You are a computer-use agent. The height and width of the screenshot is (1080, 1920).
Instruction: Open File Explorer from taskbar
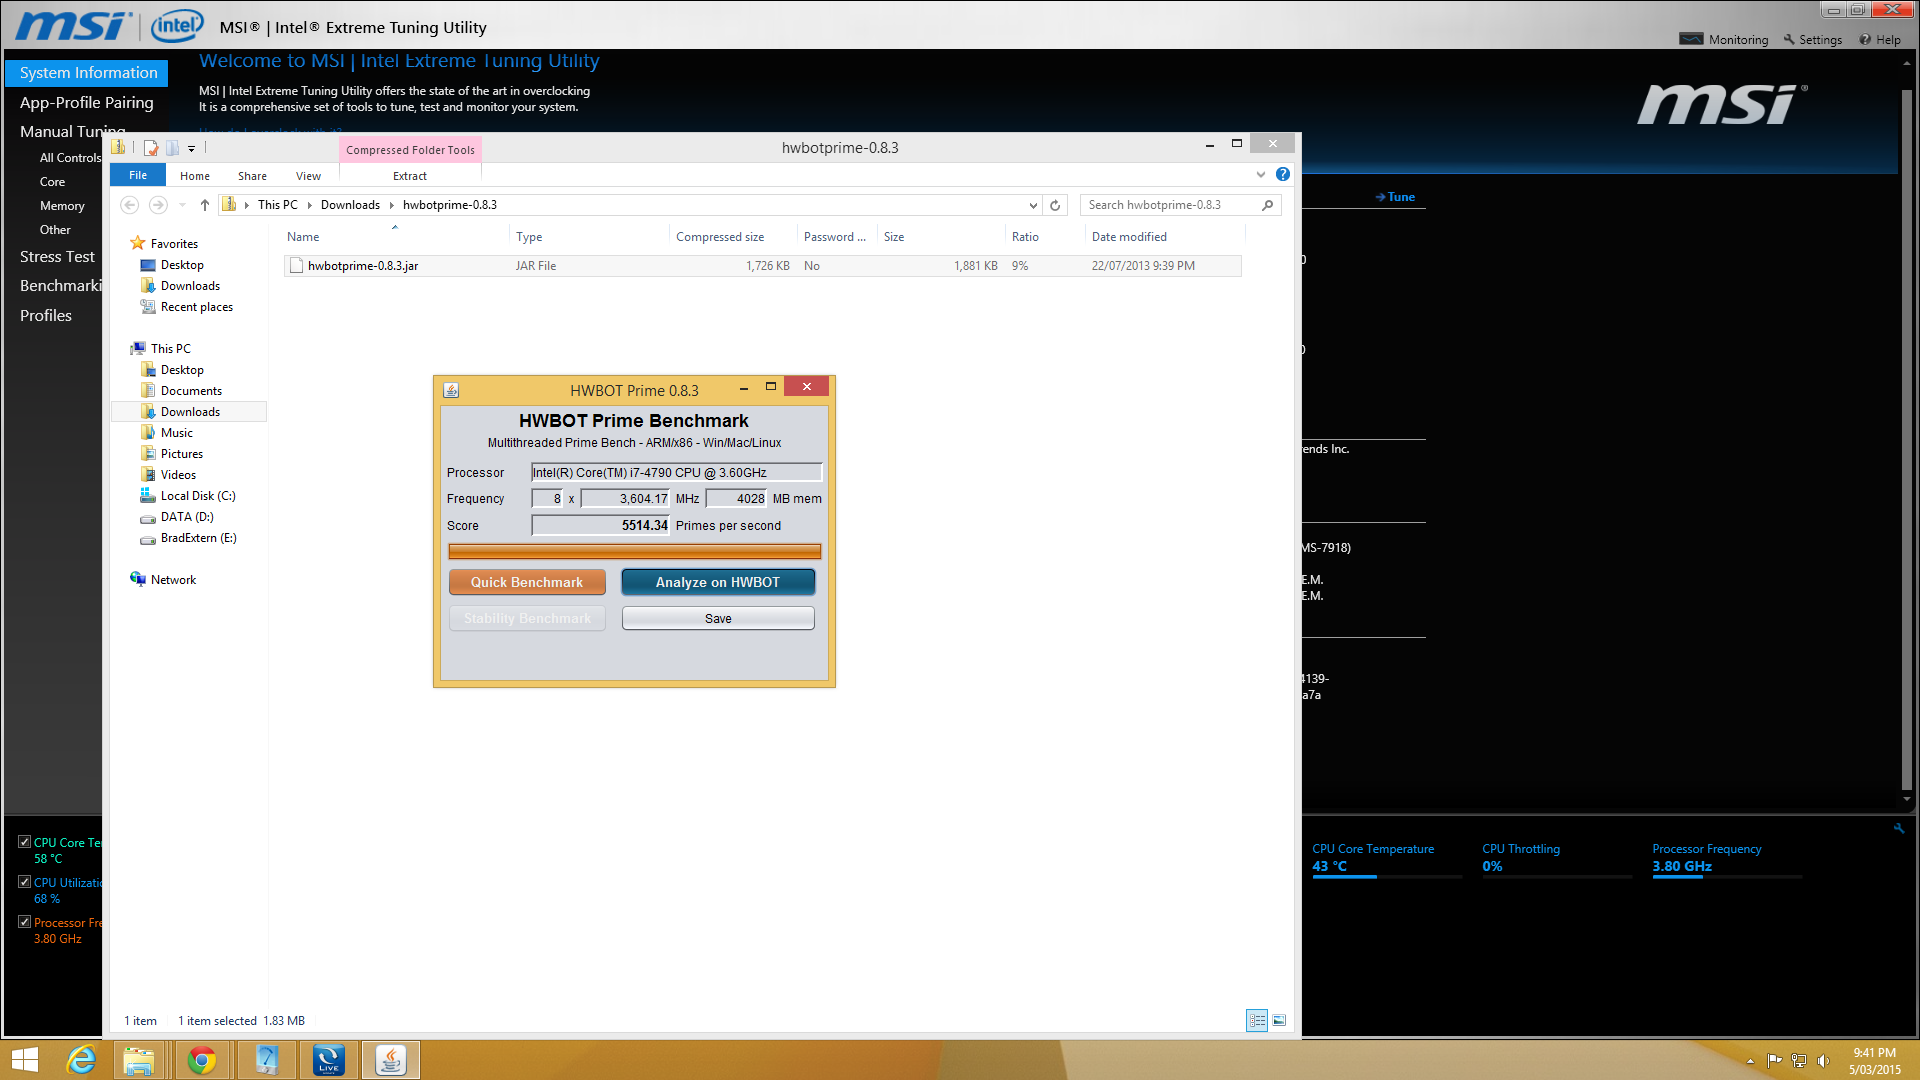[x=140, y=1060]
